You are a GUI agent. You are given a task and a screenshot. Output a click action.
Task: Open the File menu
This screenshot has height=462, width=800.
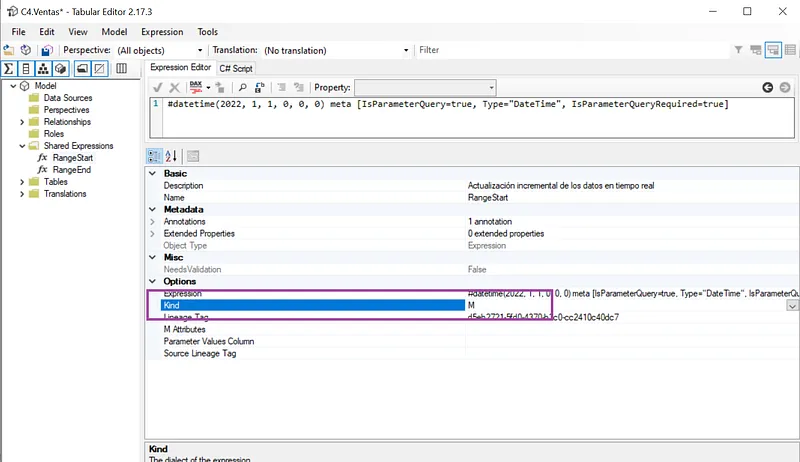click(x=18, y=32)
